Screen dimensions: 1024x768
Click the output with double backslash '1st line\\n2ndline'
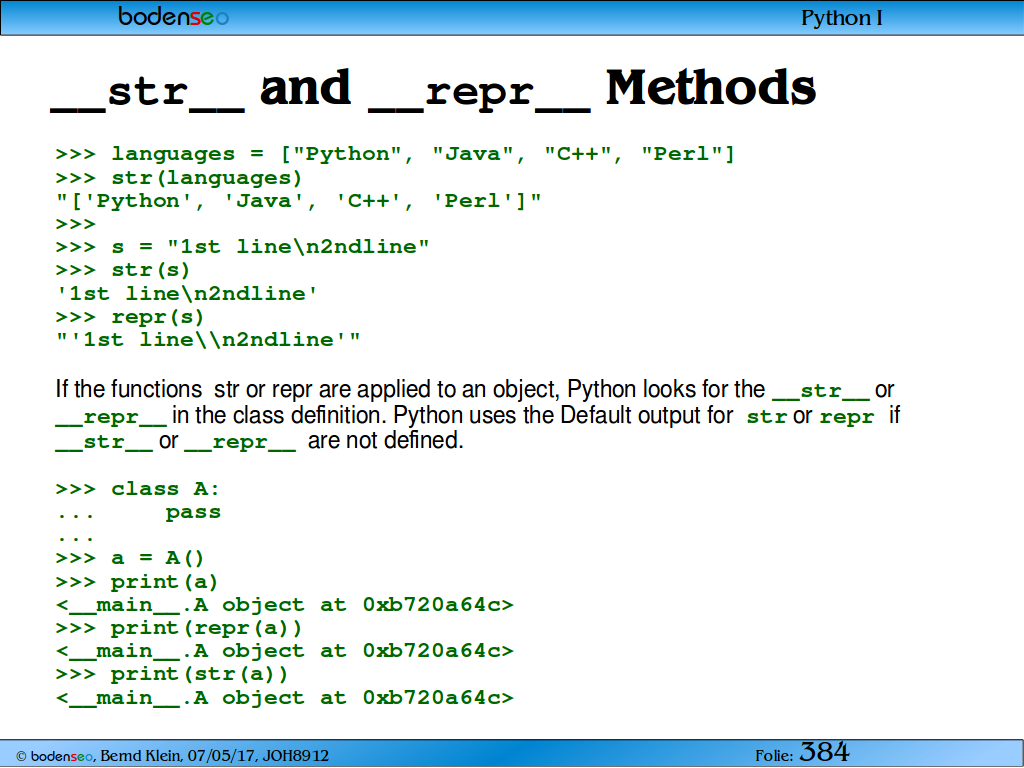coord(208,340)
